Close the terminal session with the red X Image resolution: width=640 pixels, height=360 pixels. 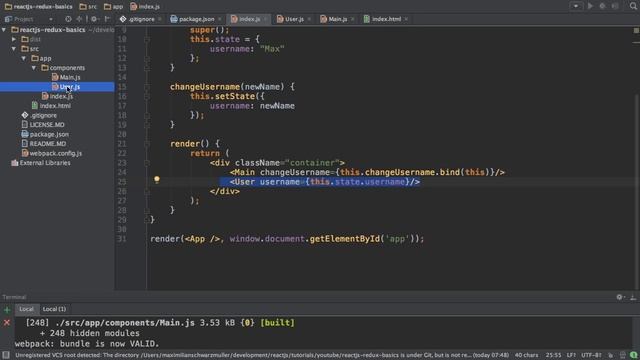pyautogui.click(x=7, y=323)
